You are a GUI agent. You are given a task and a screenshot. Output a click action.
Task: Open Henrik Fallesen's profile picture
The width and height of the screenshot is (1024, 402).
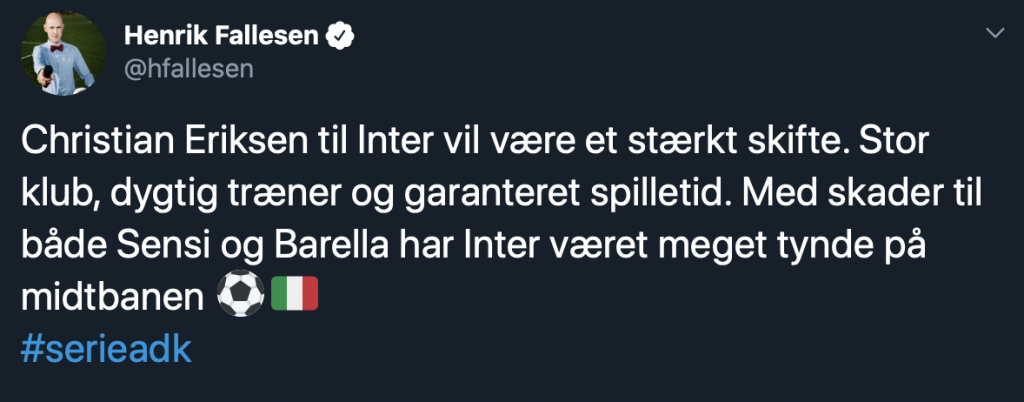coord(63,54)
